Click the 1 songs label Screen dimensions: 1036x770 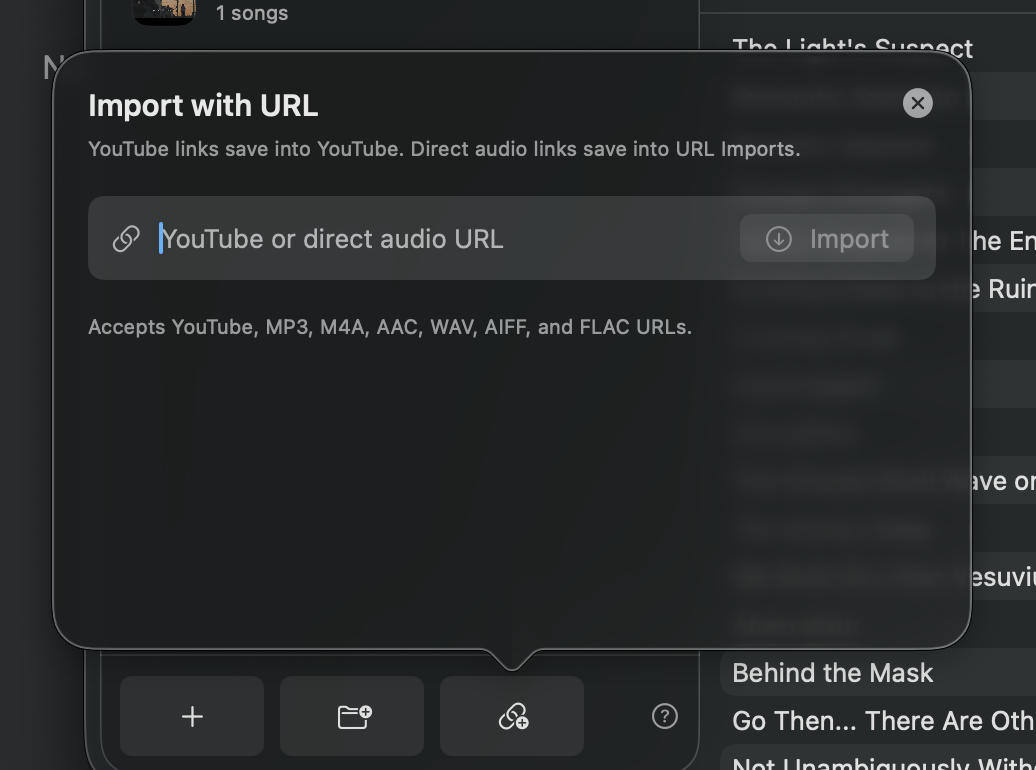(x=252, y=13)
